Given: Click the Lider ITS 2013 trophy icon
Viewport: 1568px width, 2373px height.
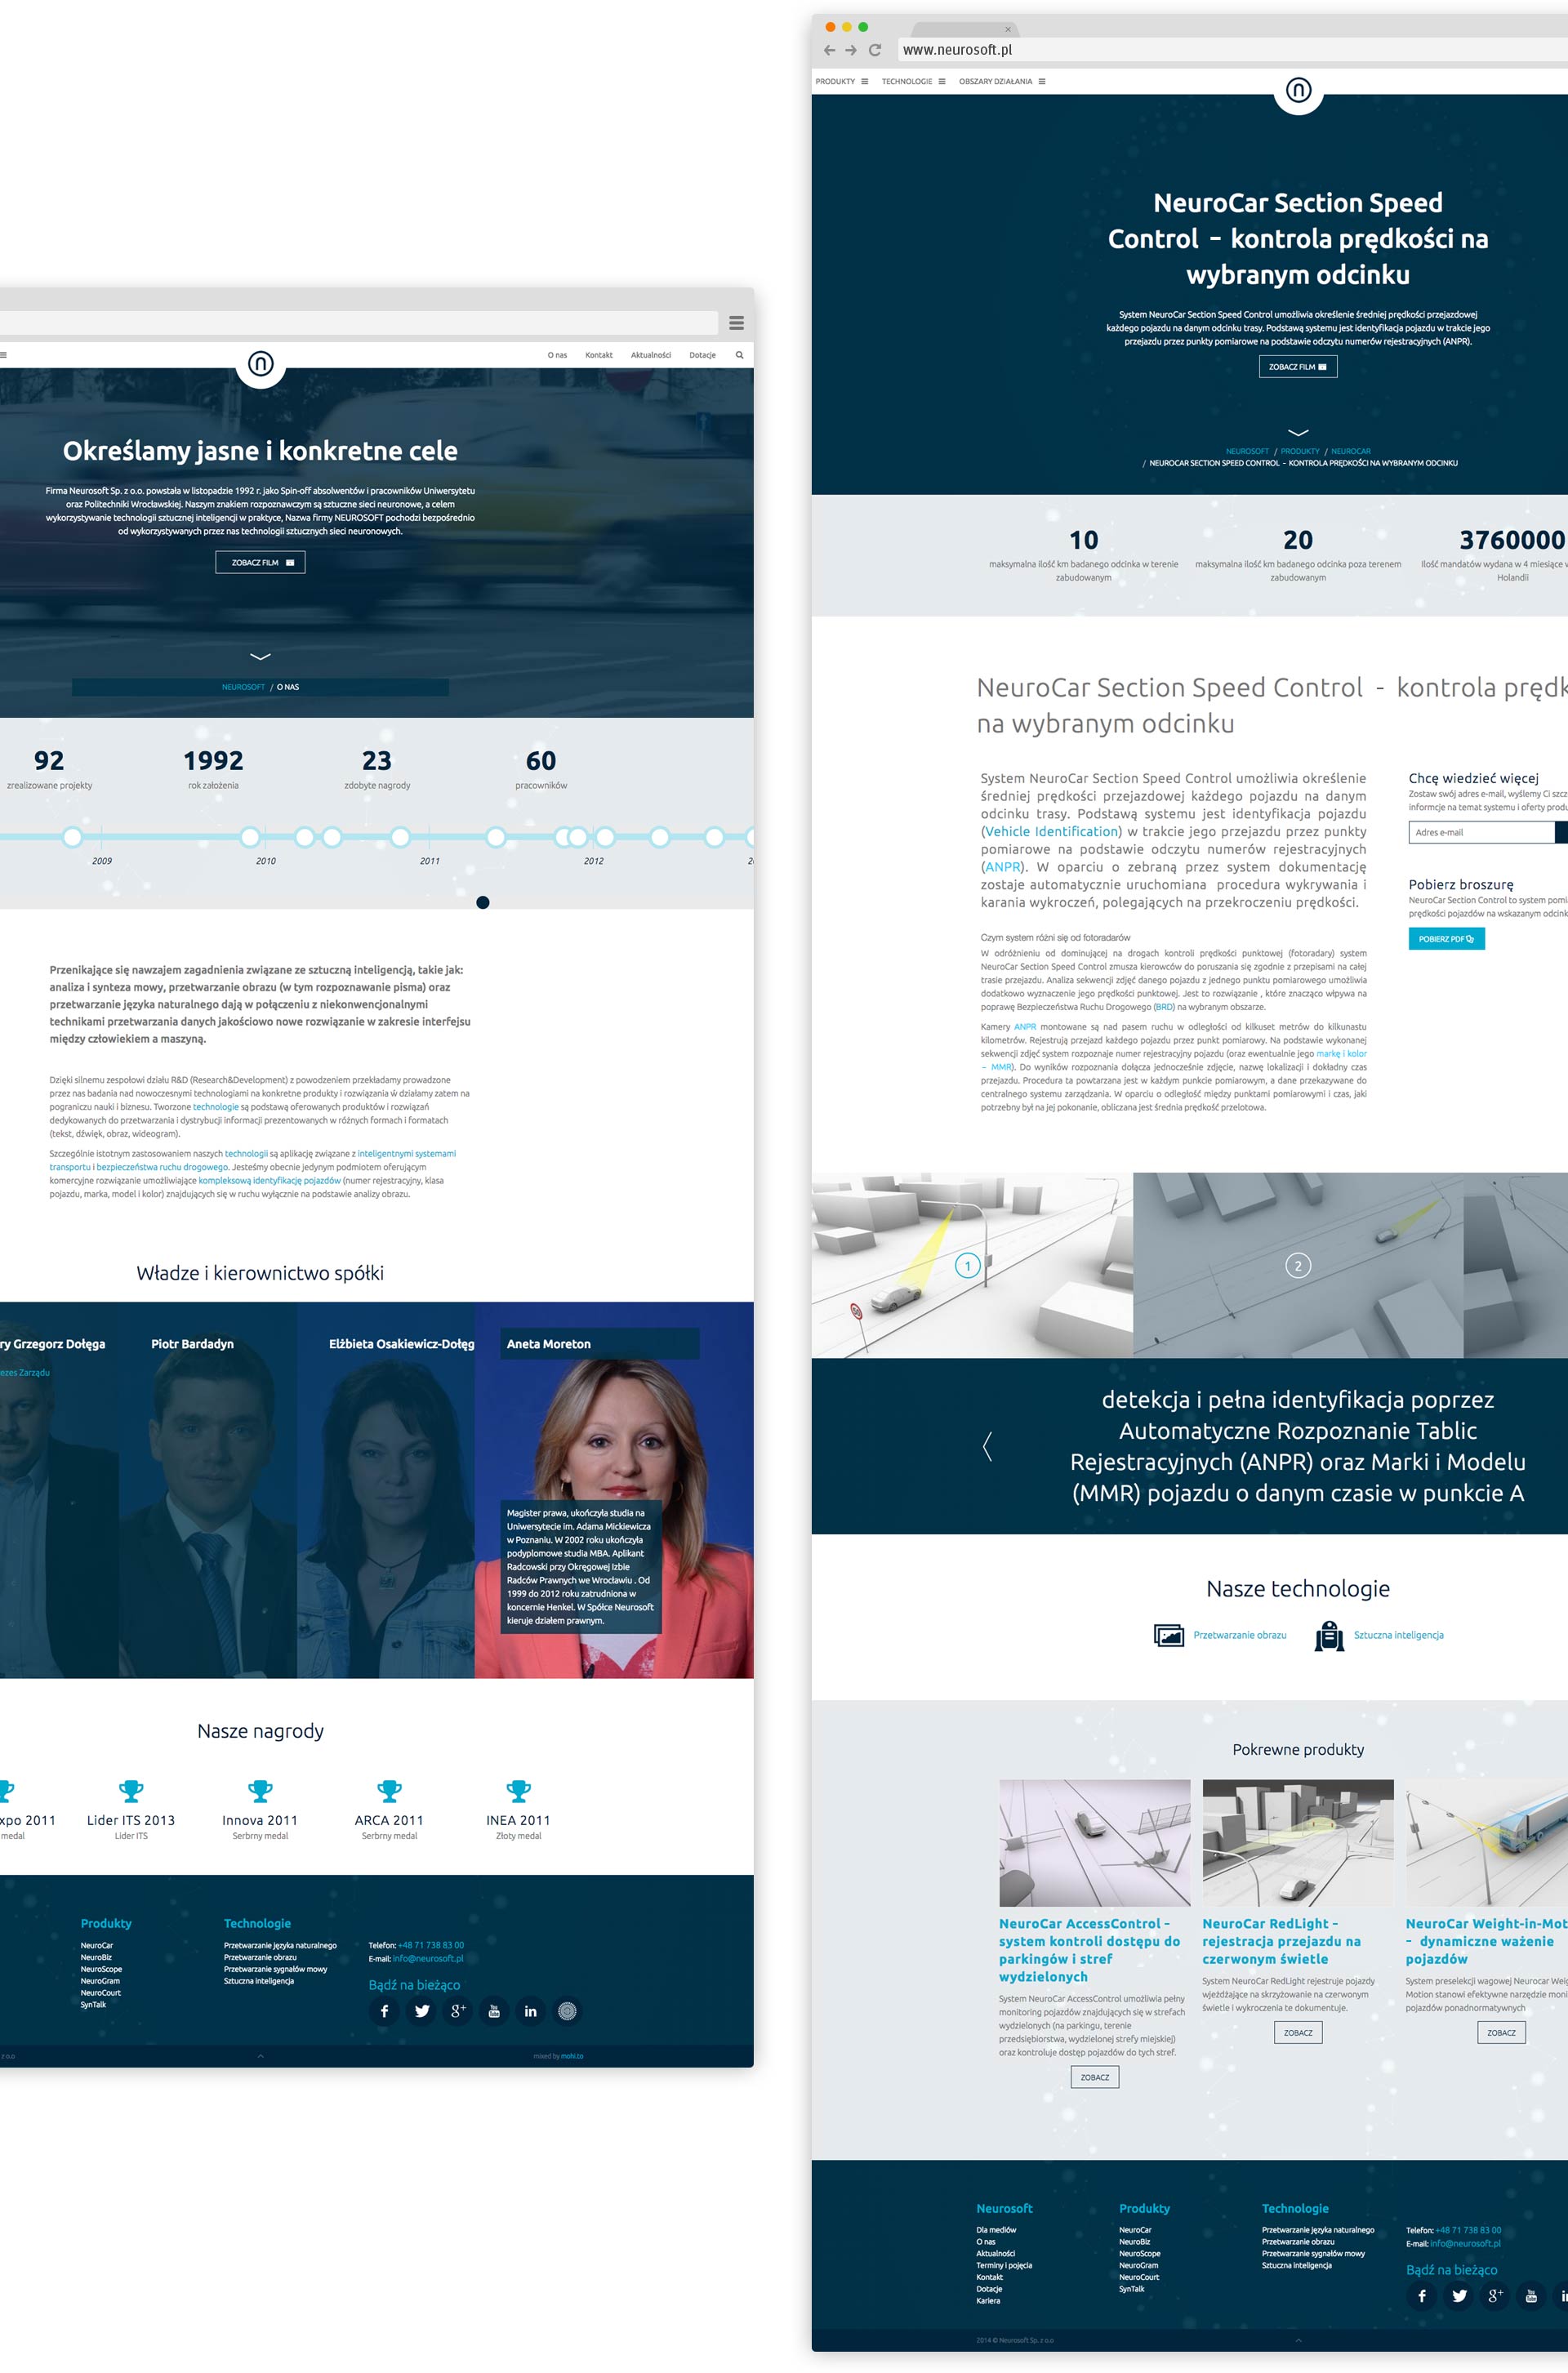Looking at the screenshot, I should [x=131, y=1790].
